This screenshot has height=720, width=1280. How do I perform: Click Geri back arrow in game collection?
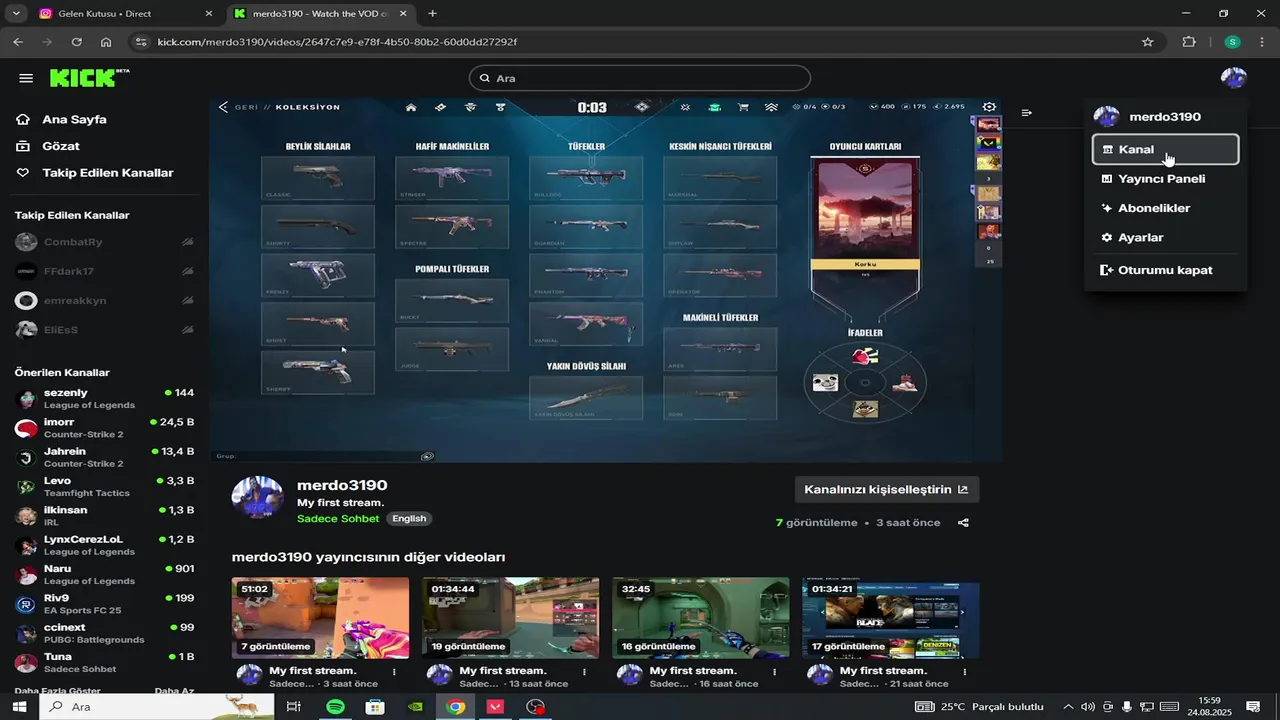(223, 107)
